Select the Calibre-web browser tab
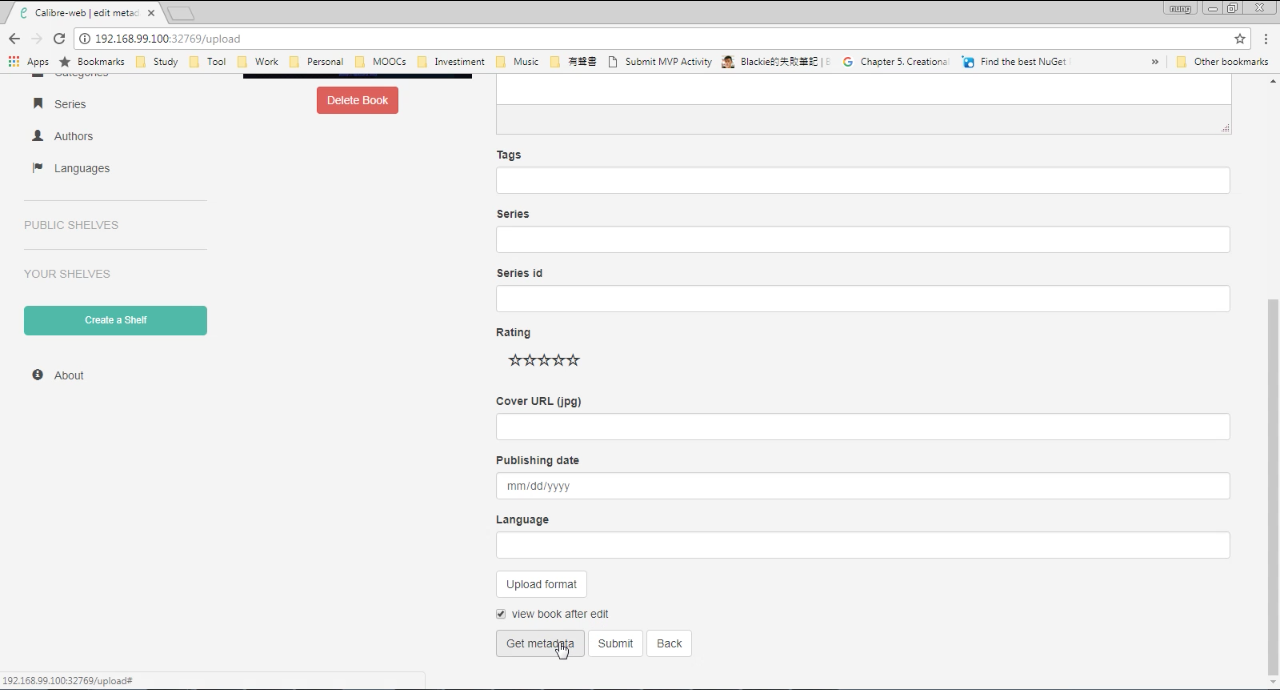 click(85, 13)
